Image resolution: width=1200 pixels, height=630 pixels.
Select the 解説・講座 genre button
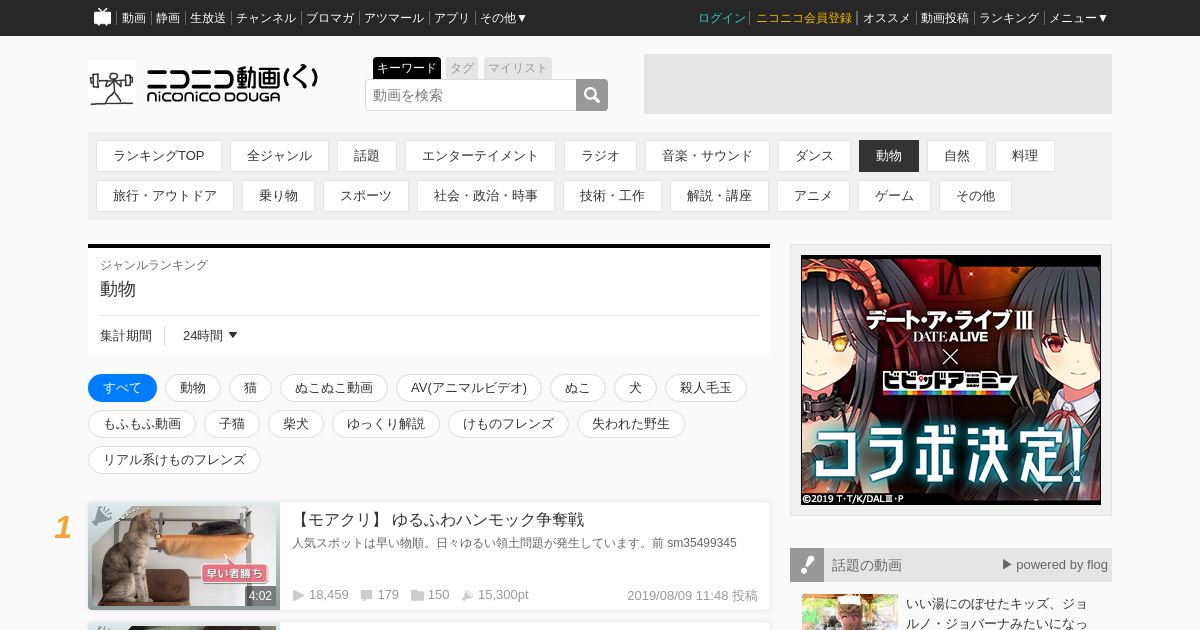click(719, 196)
